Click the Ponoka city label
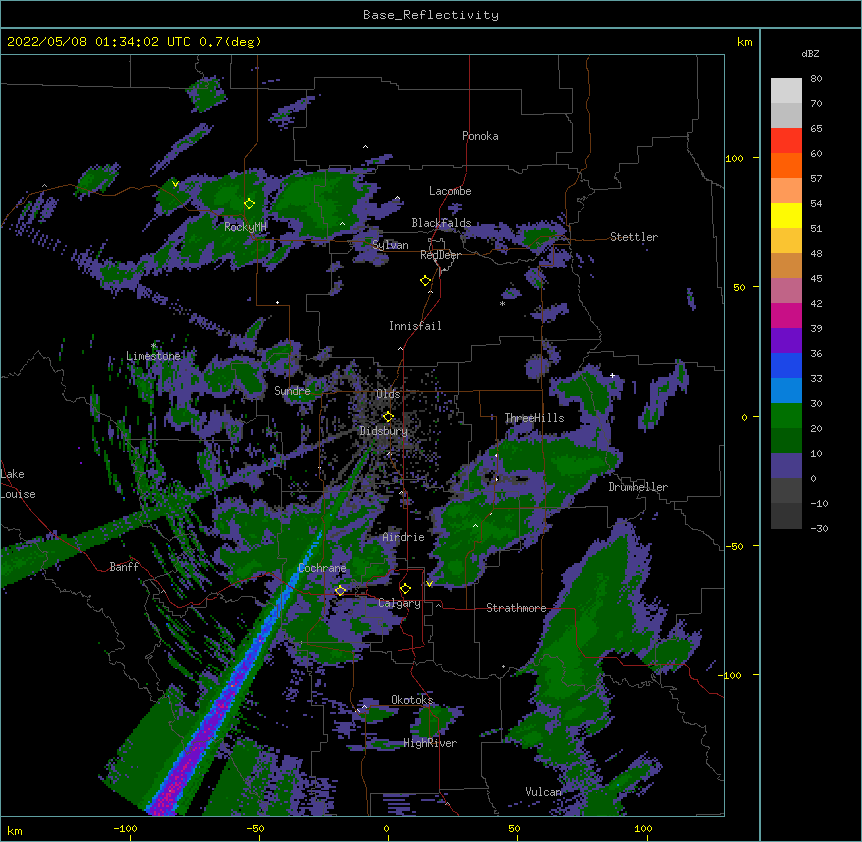This screenshot has height=842, width=862. pyautogui.click(x=480, y=136)
